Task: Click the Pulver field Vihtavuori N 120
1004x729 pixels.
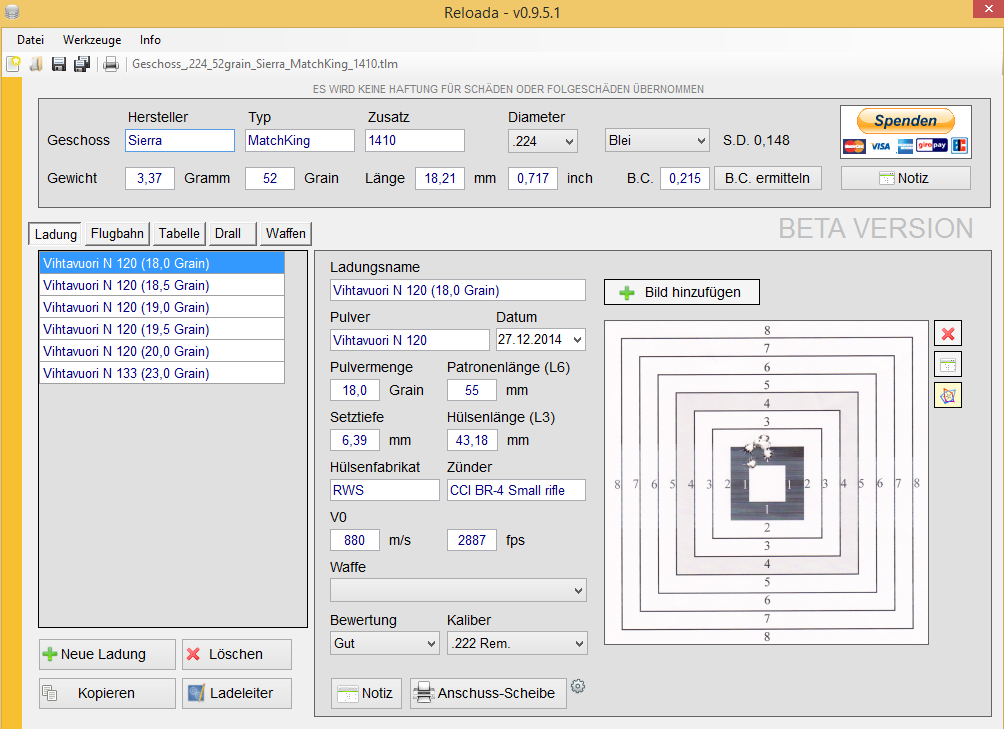Action: point(410,340)
